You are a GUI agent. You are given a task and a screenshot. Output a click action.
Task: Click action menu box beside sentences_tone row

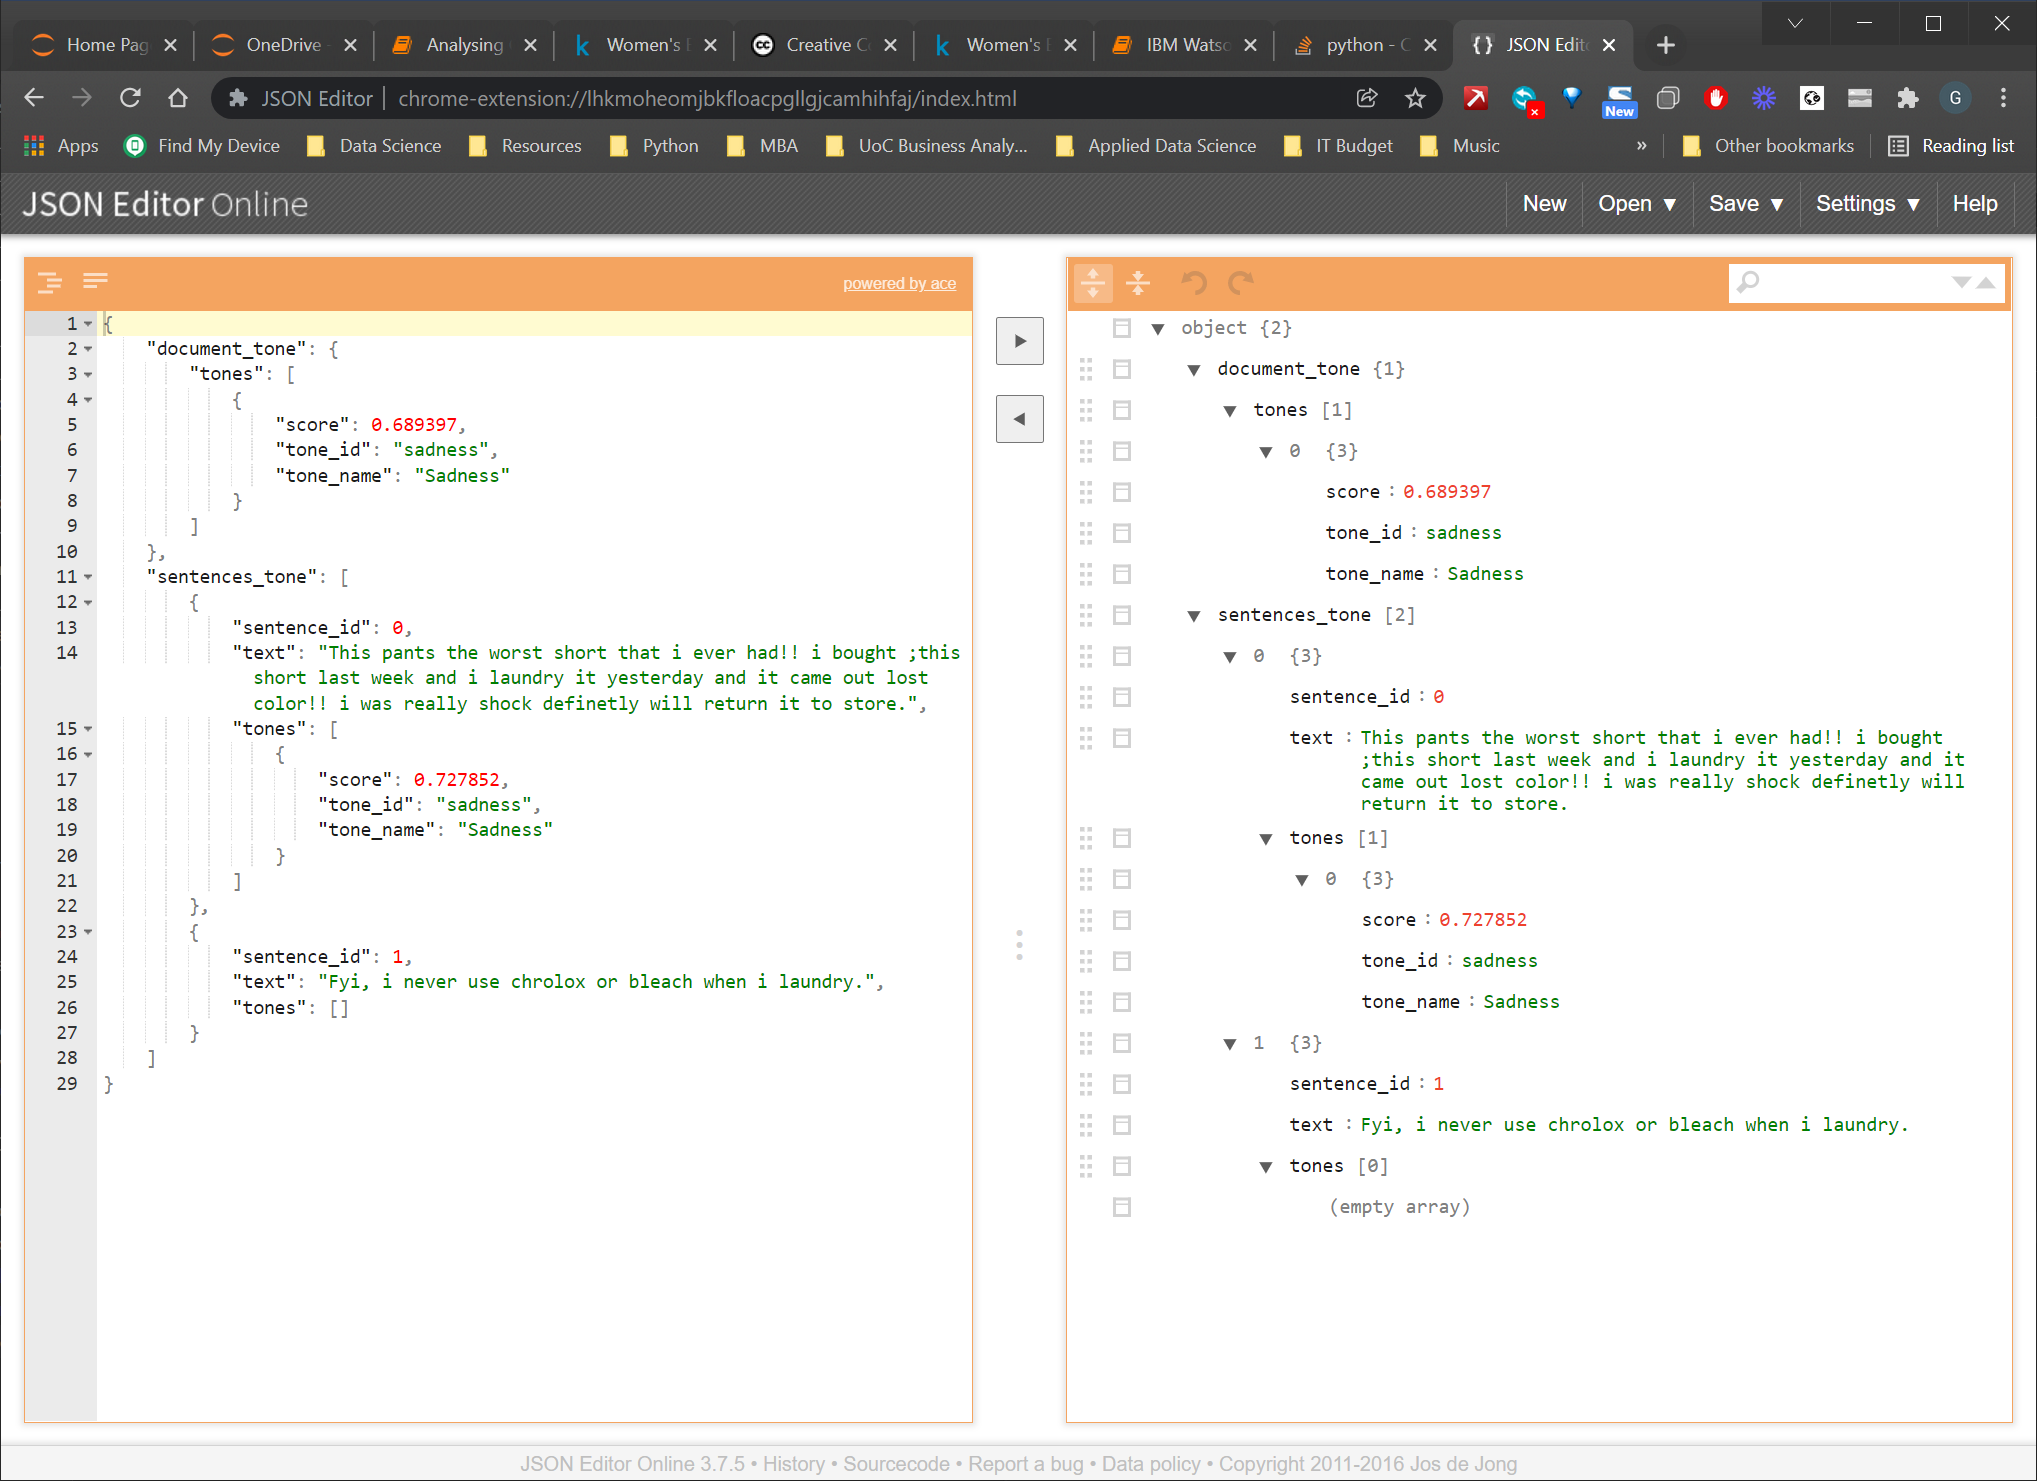pyautogui.click(x=1122, y=615)
